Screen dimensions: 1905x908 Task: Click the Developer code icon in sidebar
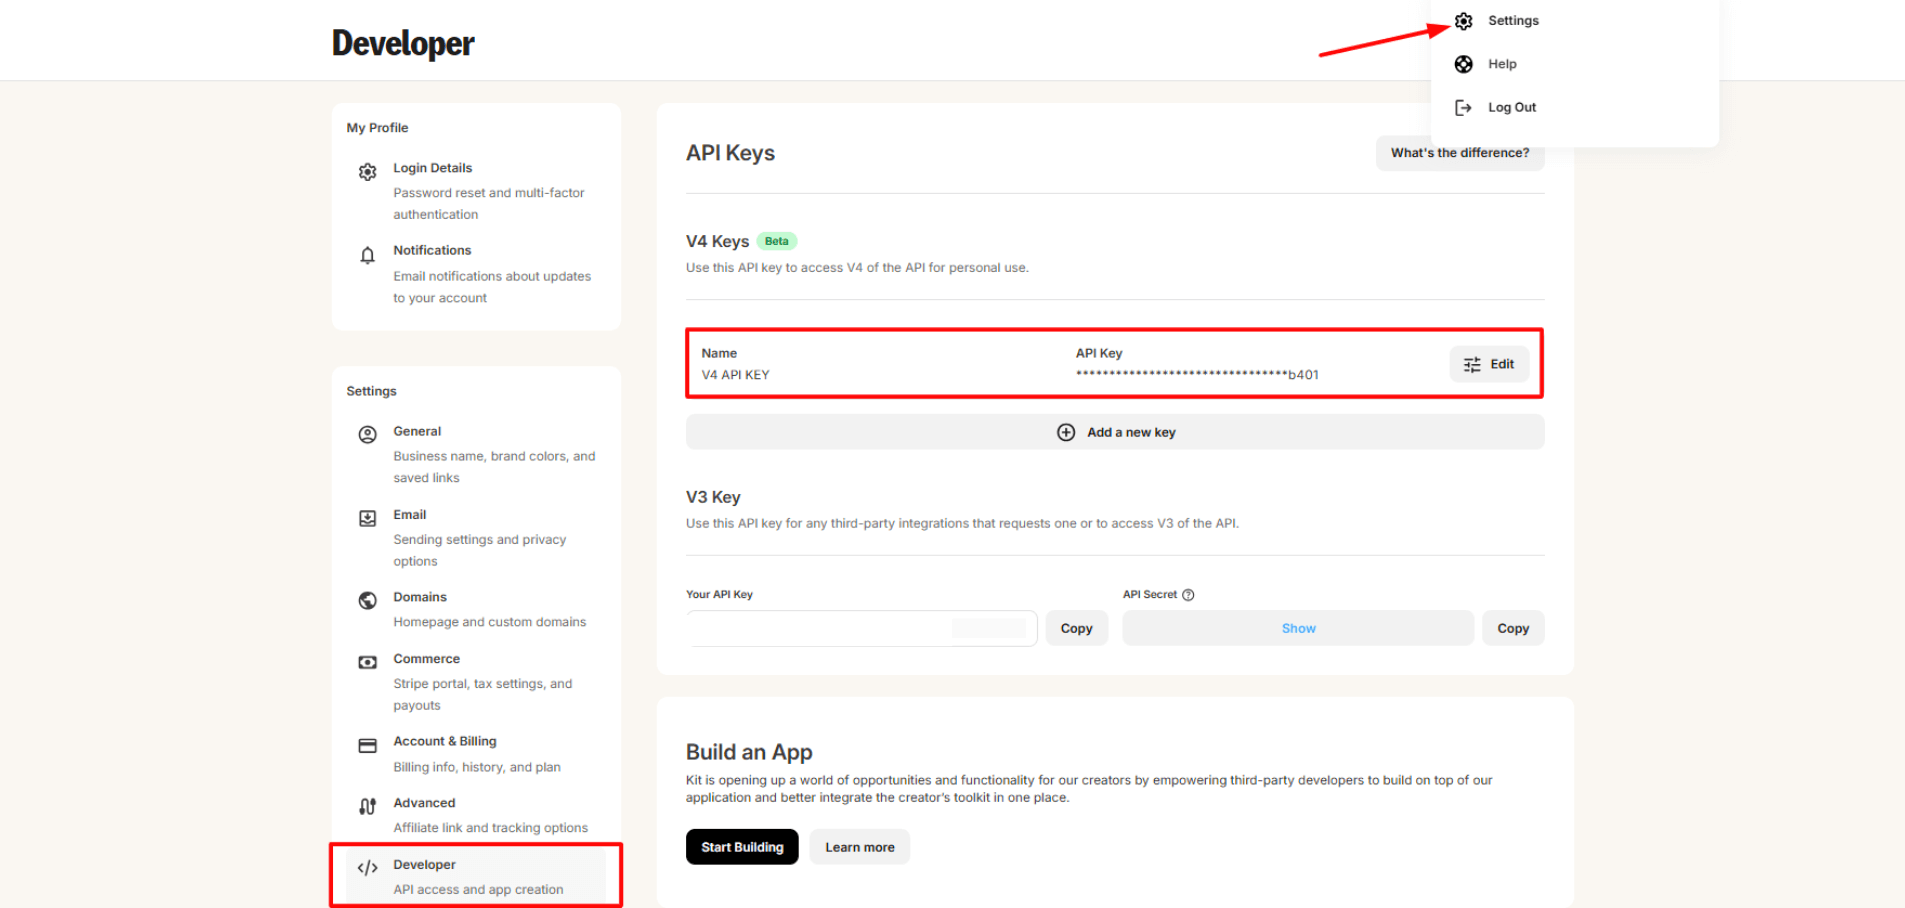click(367, 867)
